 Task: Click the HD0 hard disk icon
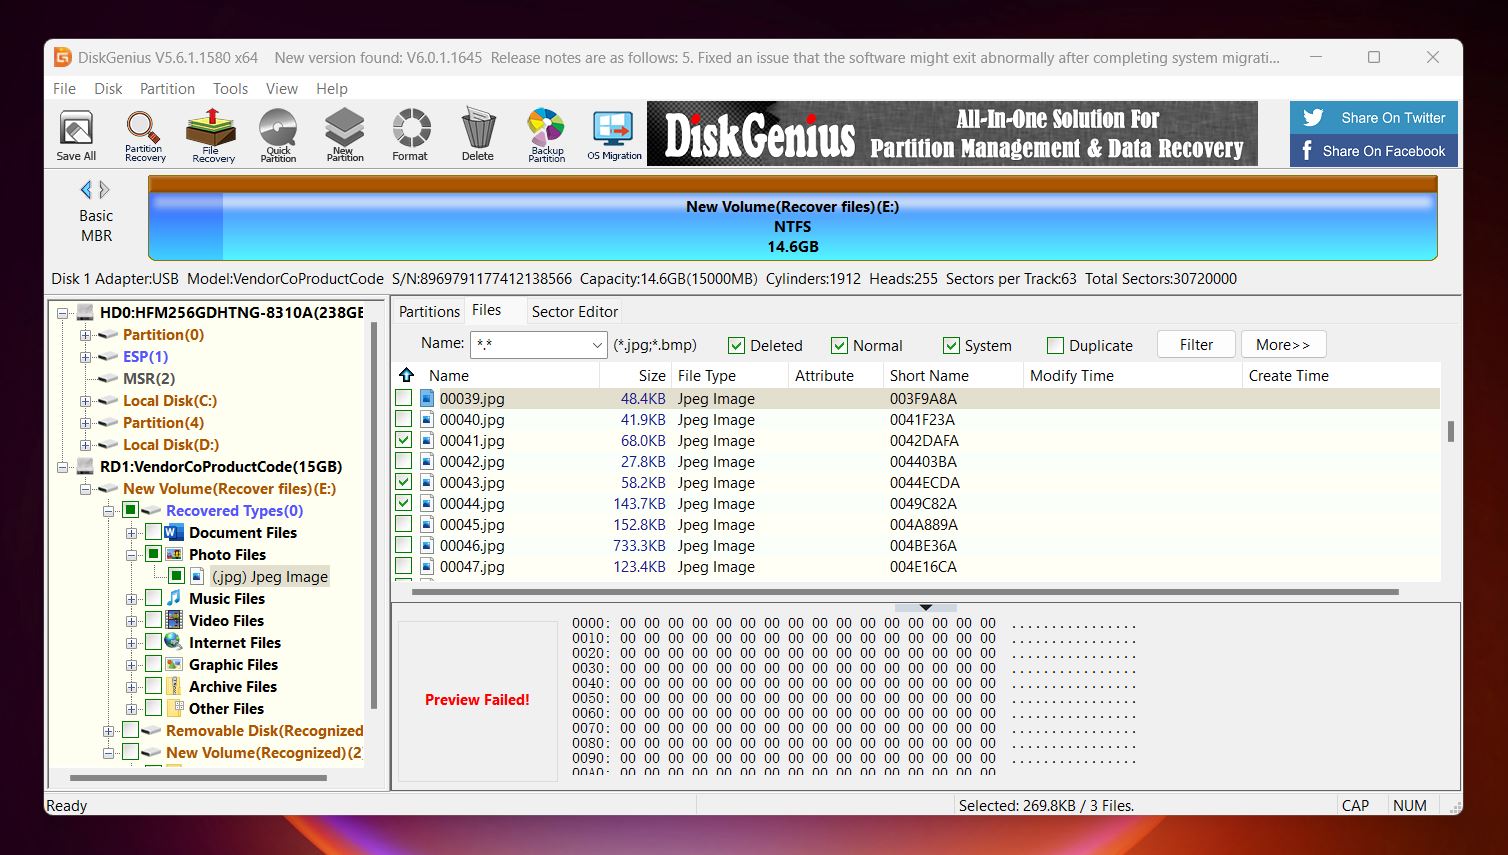point(85,313)
